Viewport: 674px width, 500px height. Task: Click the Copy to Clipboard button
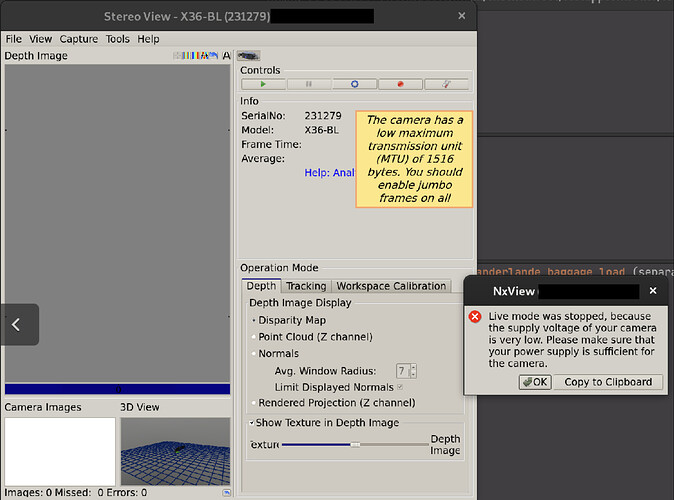(608, 382)
